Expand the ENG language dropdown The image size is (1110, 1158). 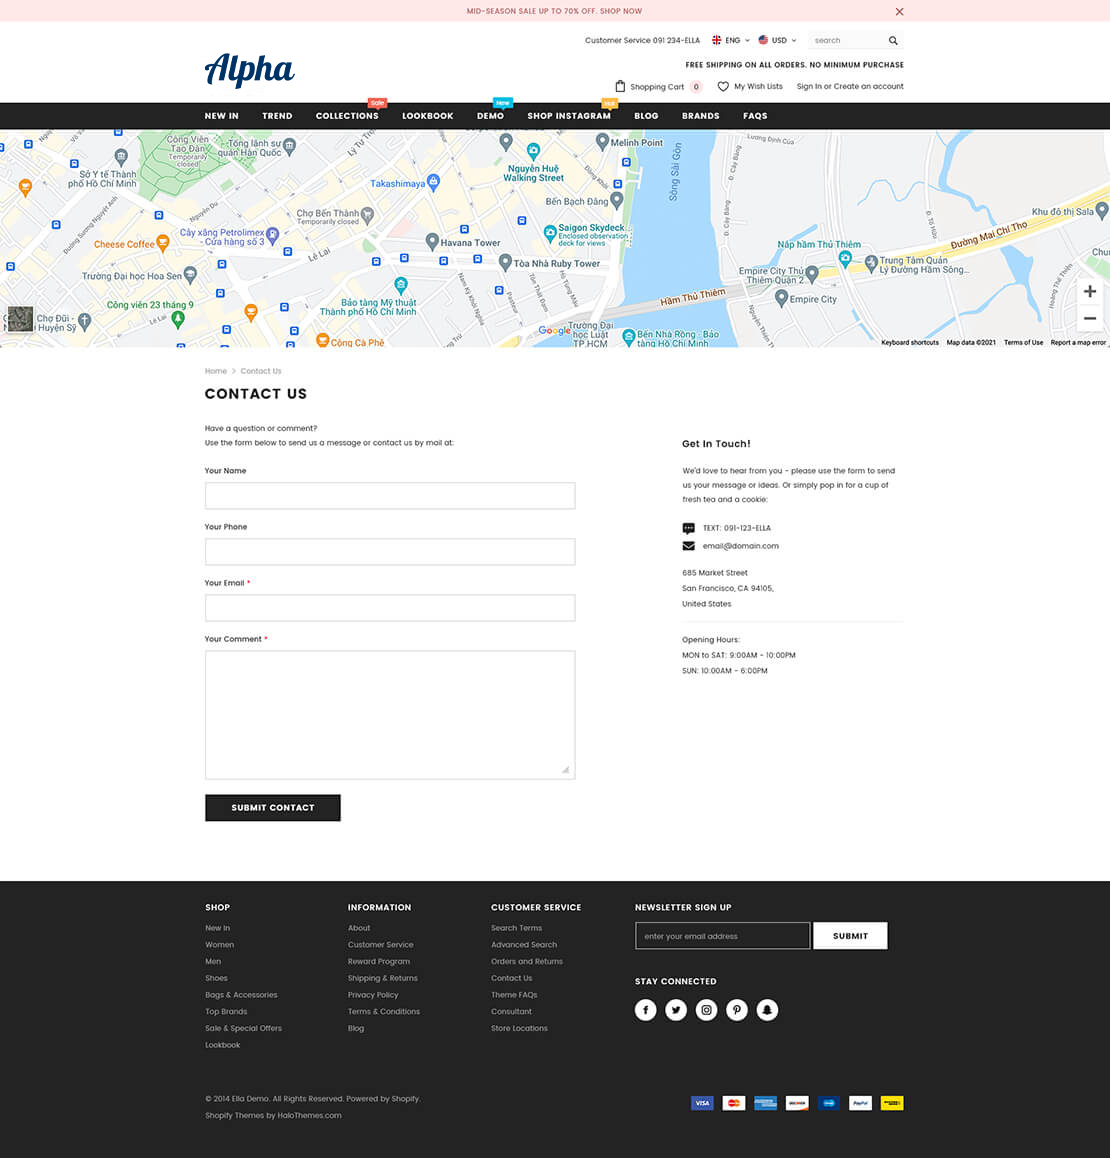[x=731, y=41]
